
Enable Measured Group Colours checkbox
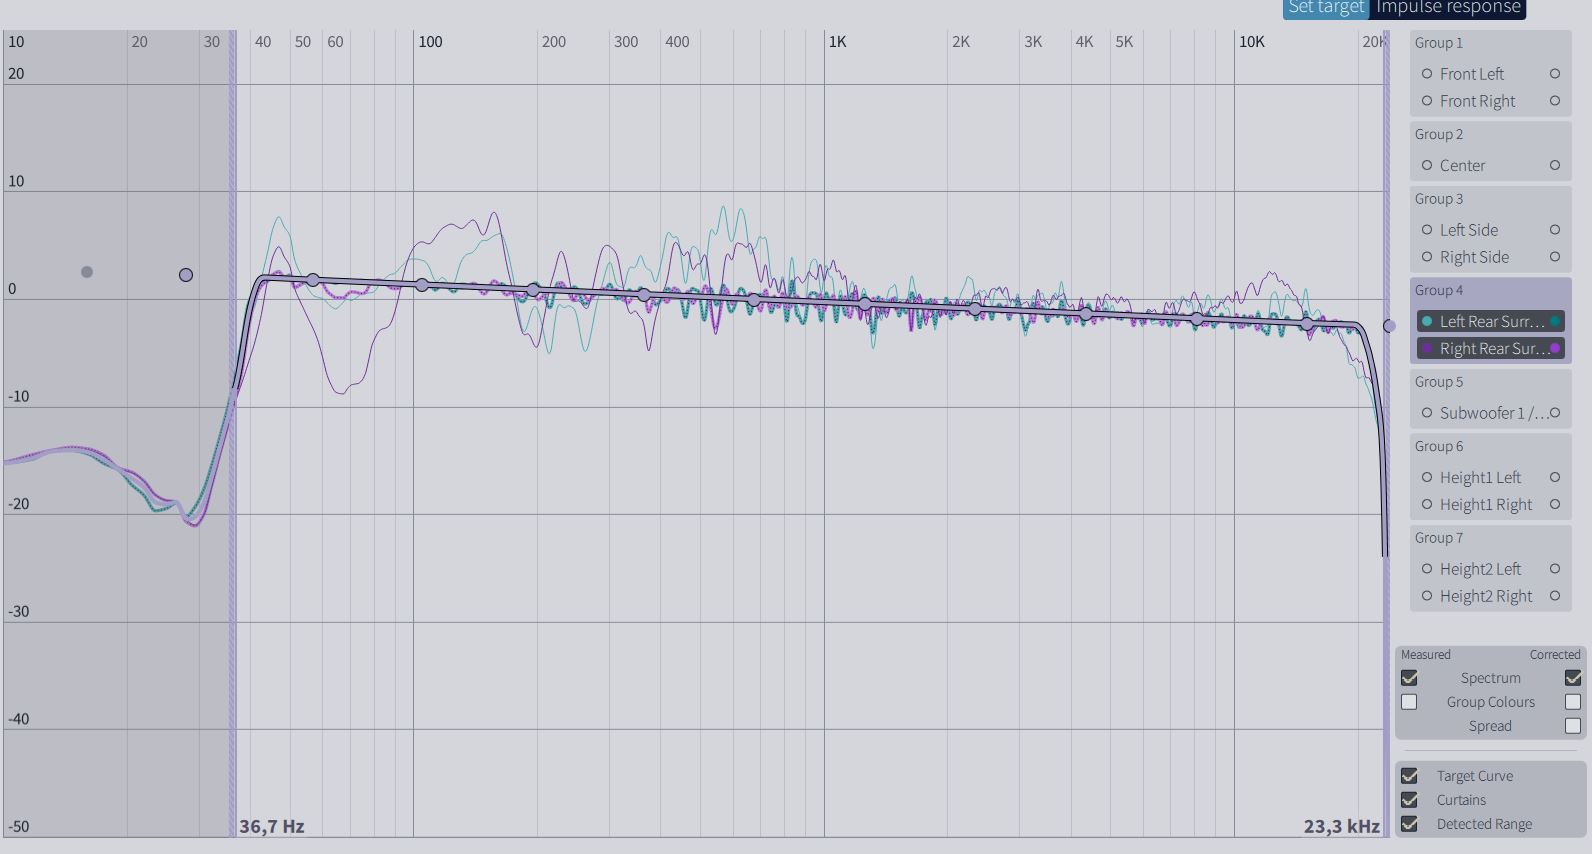1409,702
